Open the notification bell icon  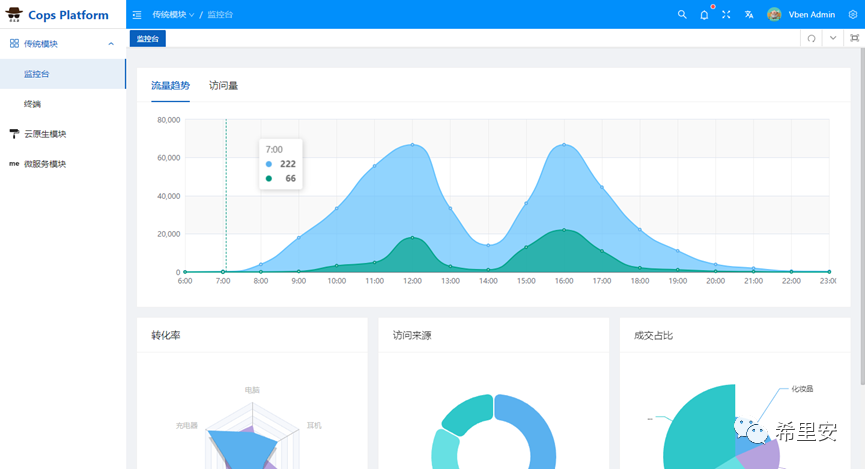704,15
